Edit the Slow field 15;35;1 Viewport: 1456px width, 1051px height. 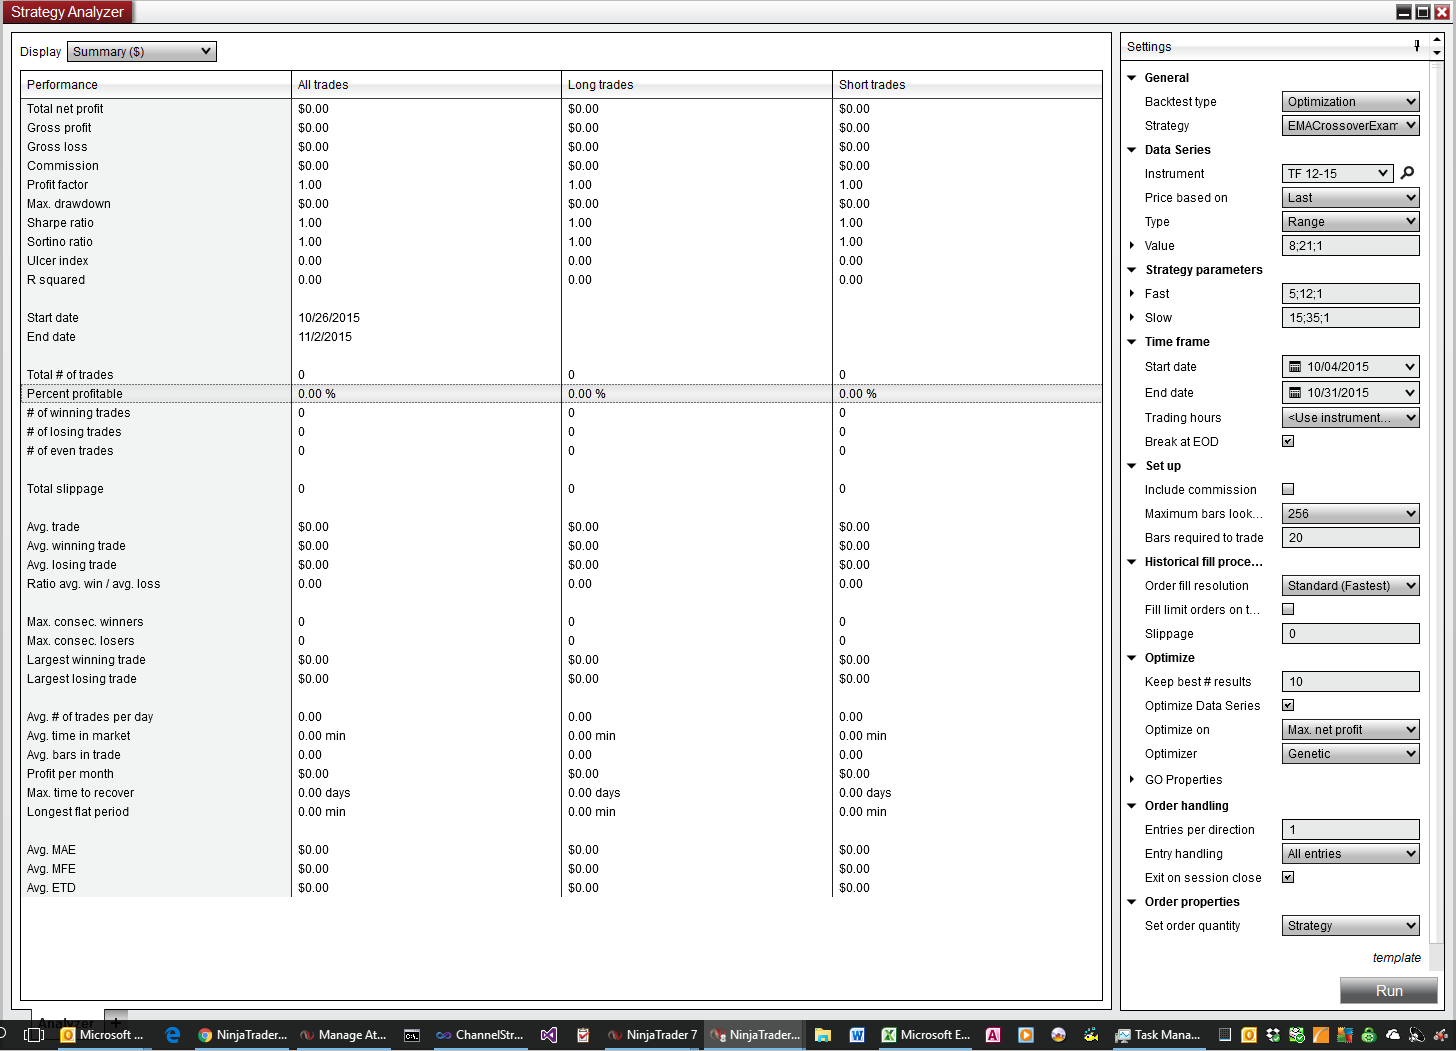[1350, 317]
